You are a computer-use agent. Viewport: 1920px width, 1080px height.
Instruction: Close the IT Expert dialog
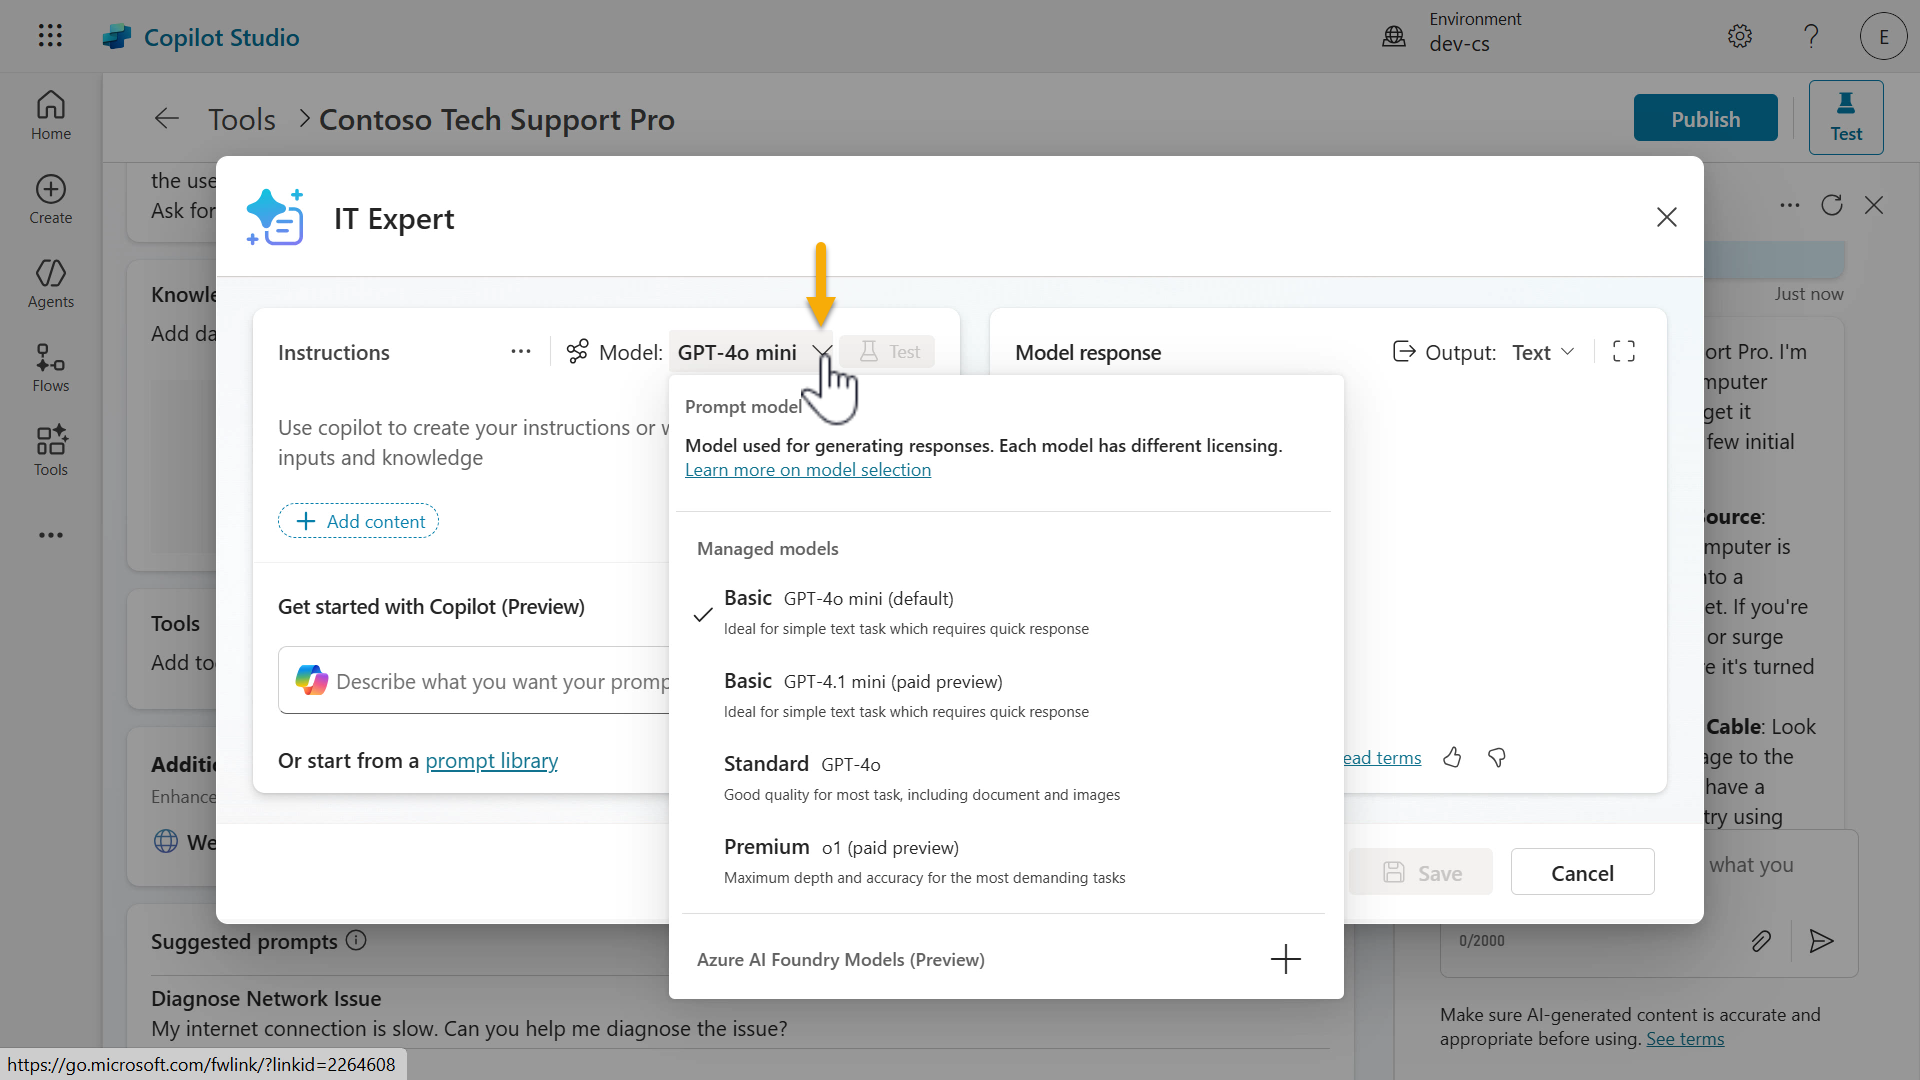(x=1667, y=217)
